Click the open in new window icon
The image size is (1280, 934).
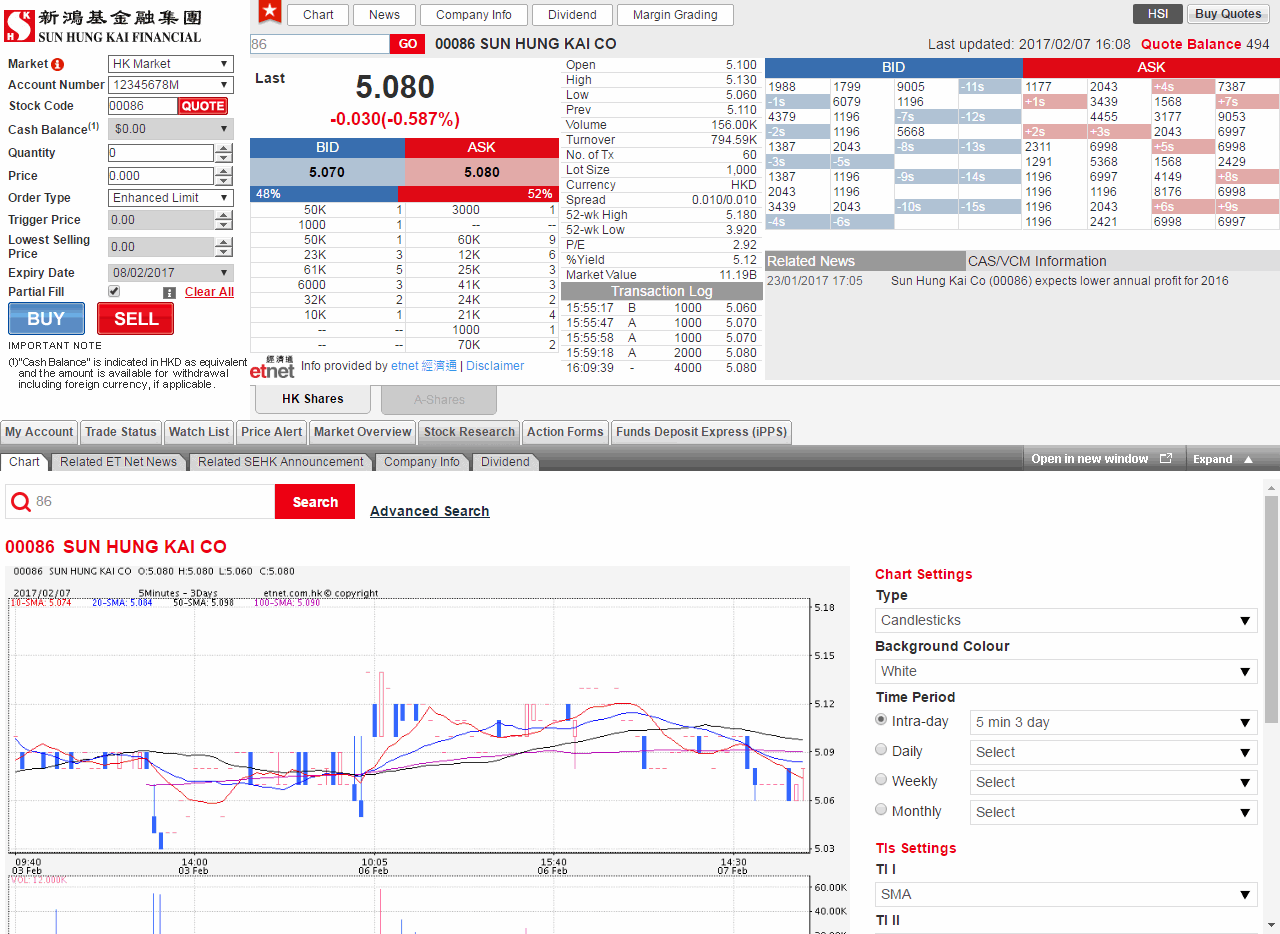point(1165,459)
